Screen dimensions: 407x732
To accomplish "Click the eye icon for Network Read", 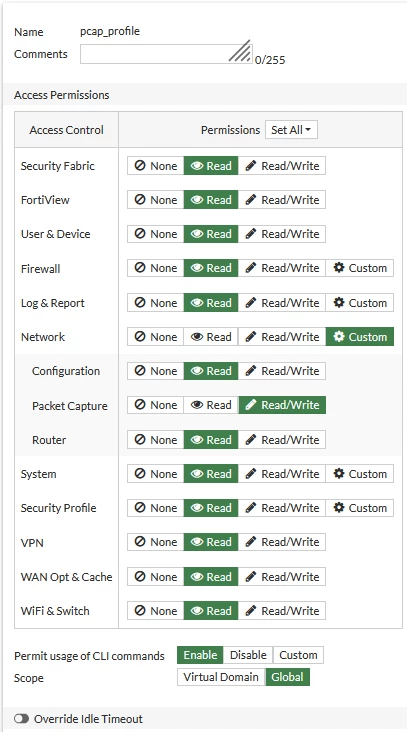I will tap(196, 337).
